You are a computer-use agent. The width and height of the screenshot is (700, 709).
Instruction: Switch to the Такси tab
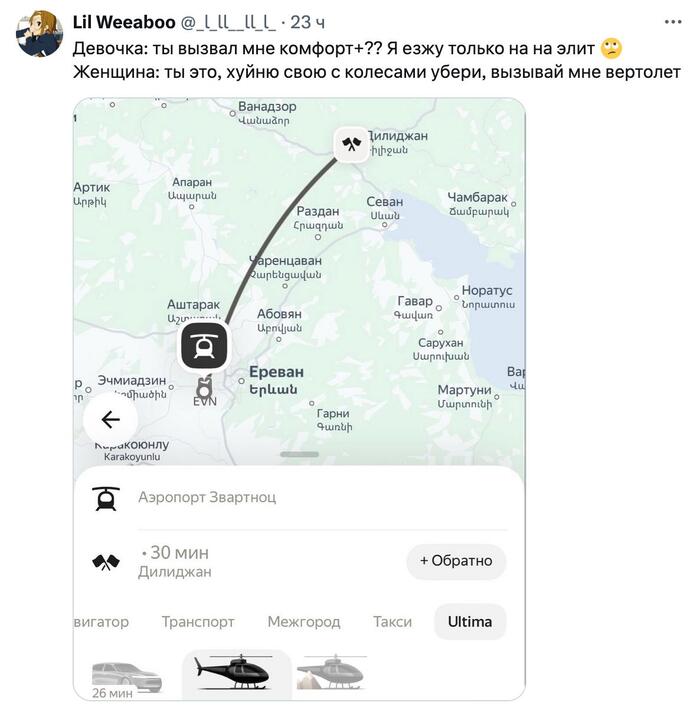point(392,622)
